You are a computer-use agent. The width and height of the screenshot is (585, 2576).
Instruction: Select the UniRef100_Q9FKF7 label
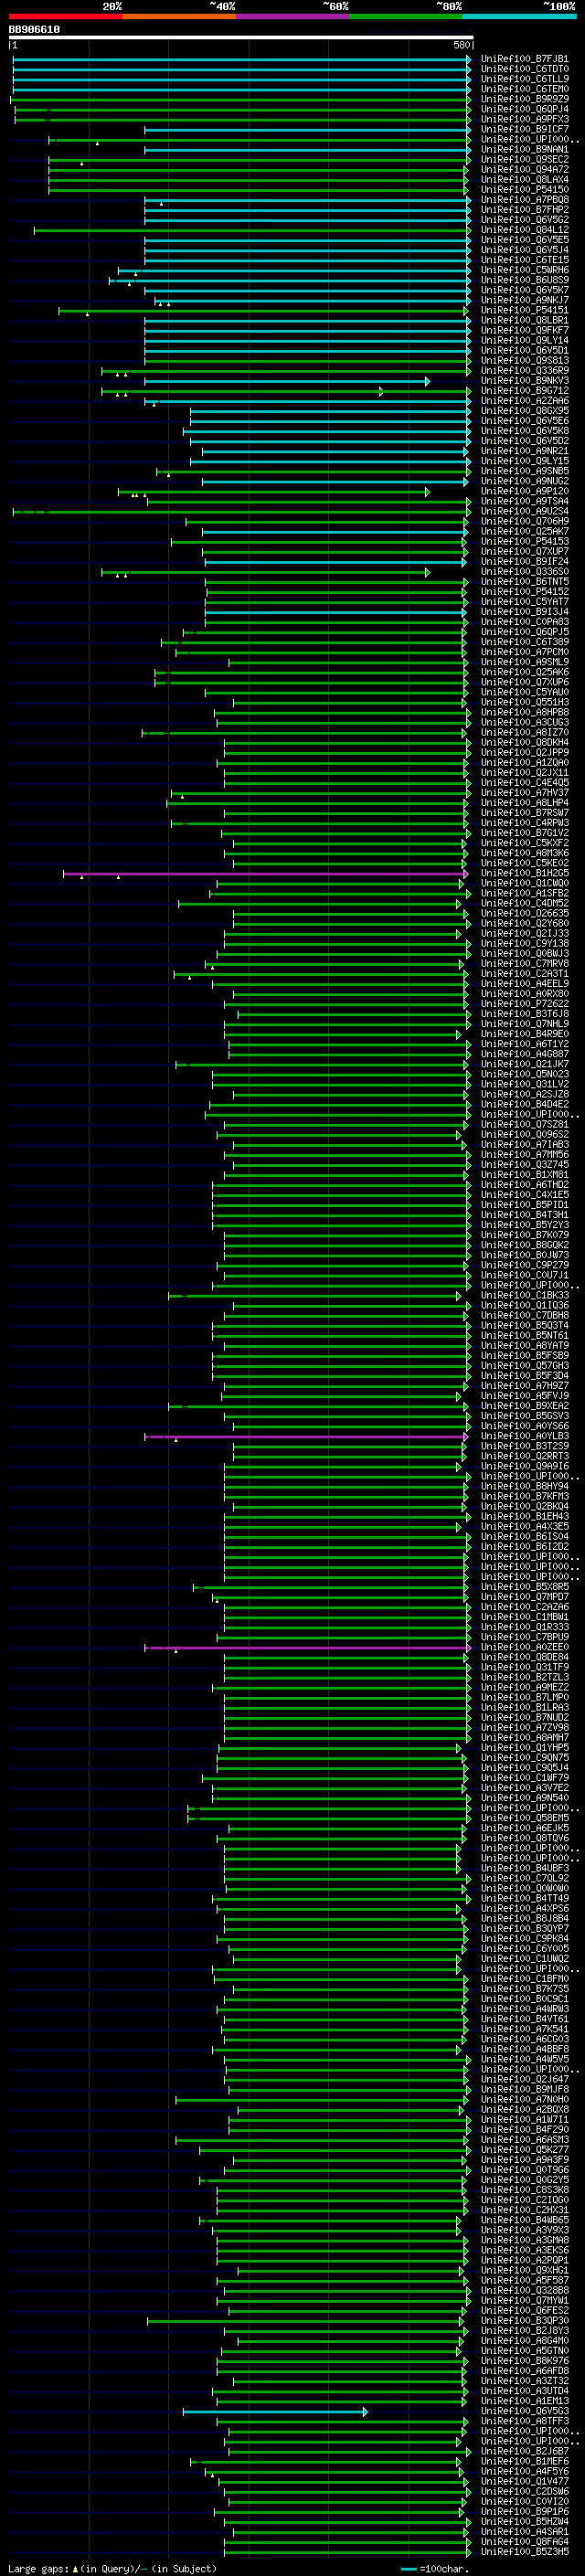[x=525, y=330]
